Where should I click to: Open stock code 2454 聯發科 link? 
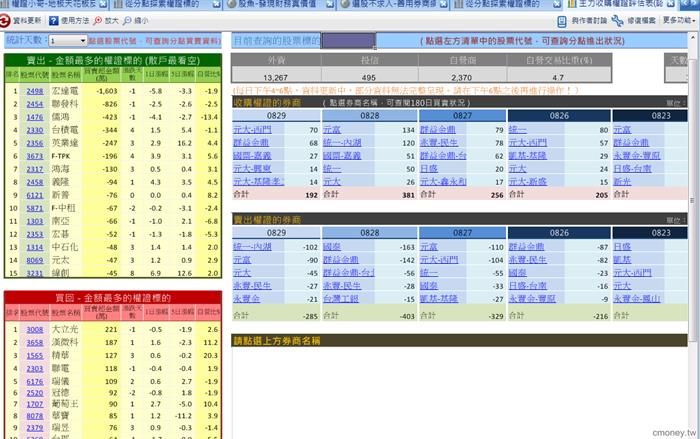pyautogui.click(x=34, y=104)
